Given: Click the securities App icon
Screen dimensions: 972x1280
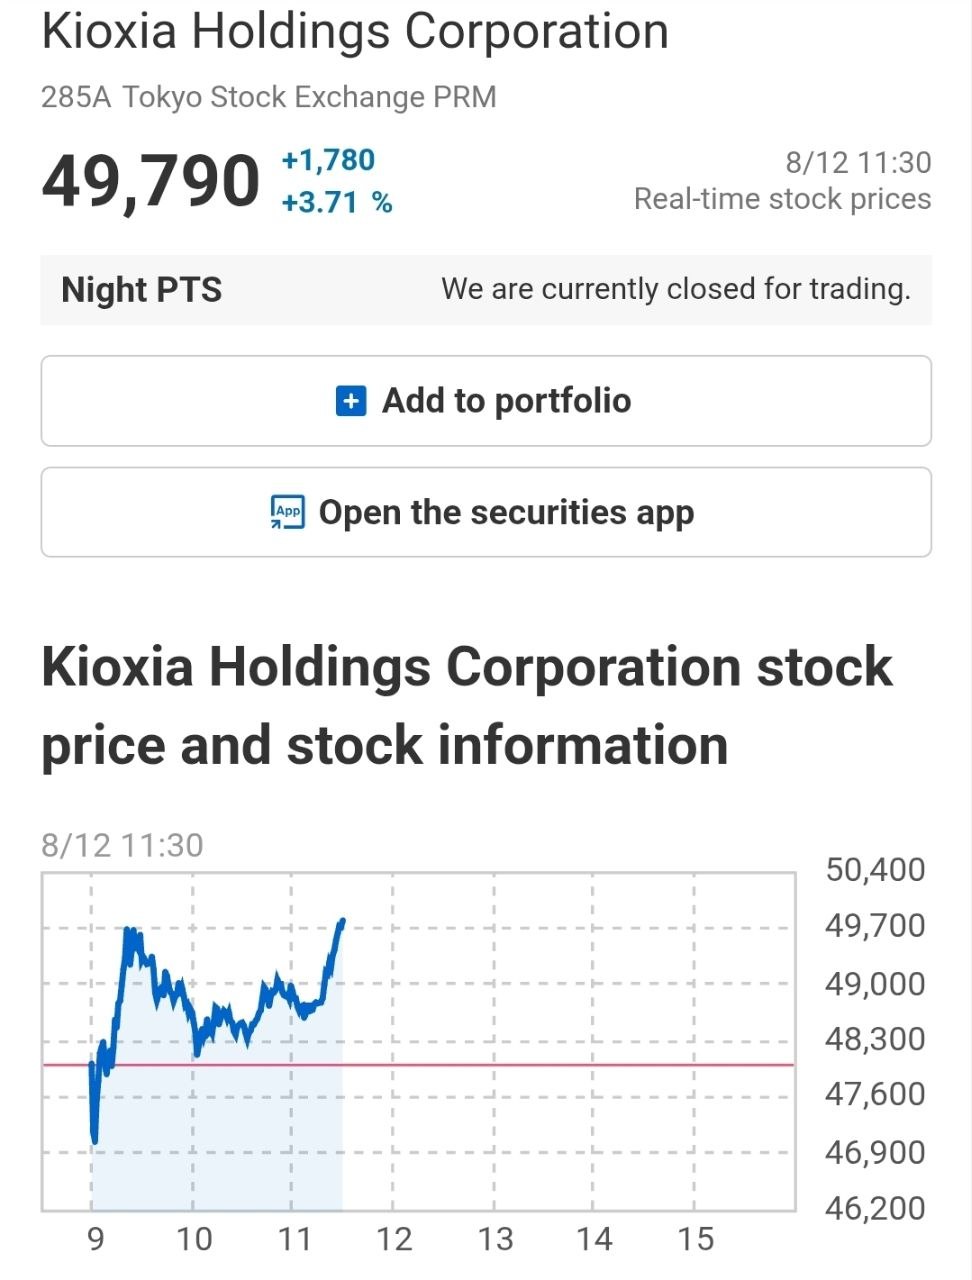Looking at the screenshot, I should [288, 512].
